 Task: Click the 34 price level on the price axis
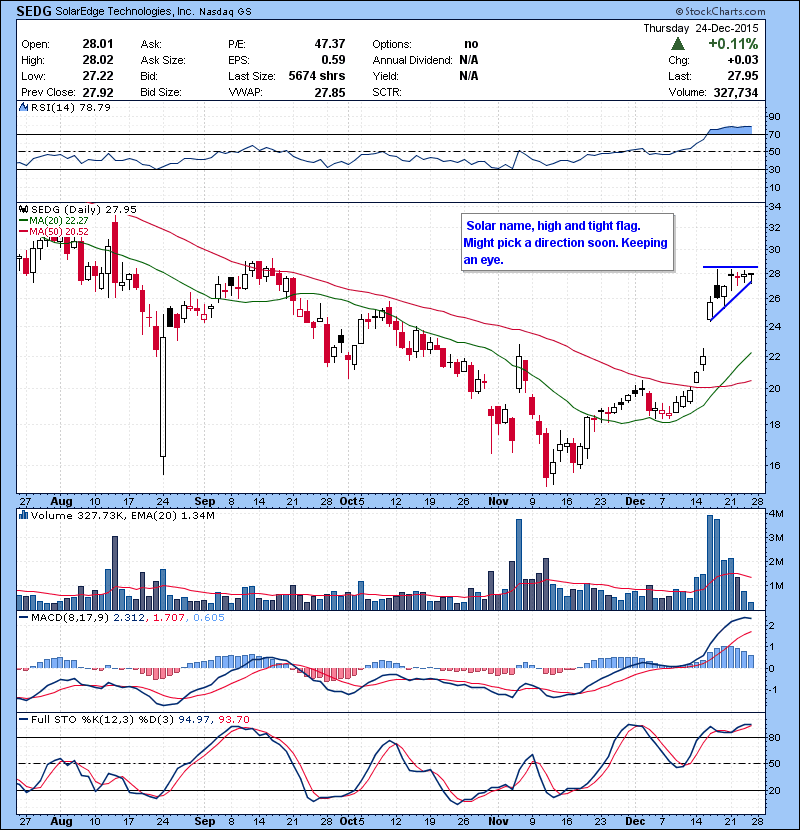click(x=775, y=207)
